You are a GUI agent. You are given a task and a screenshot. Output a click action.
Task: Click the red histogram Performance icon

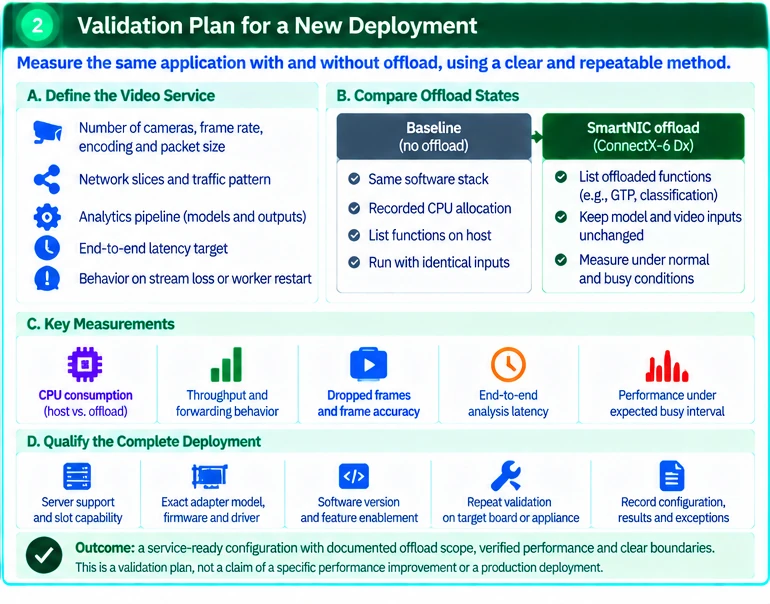tap(667, 366)
